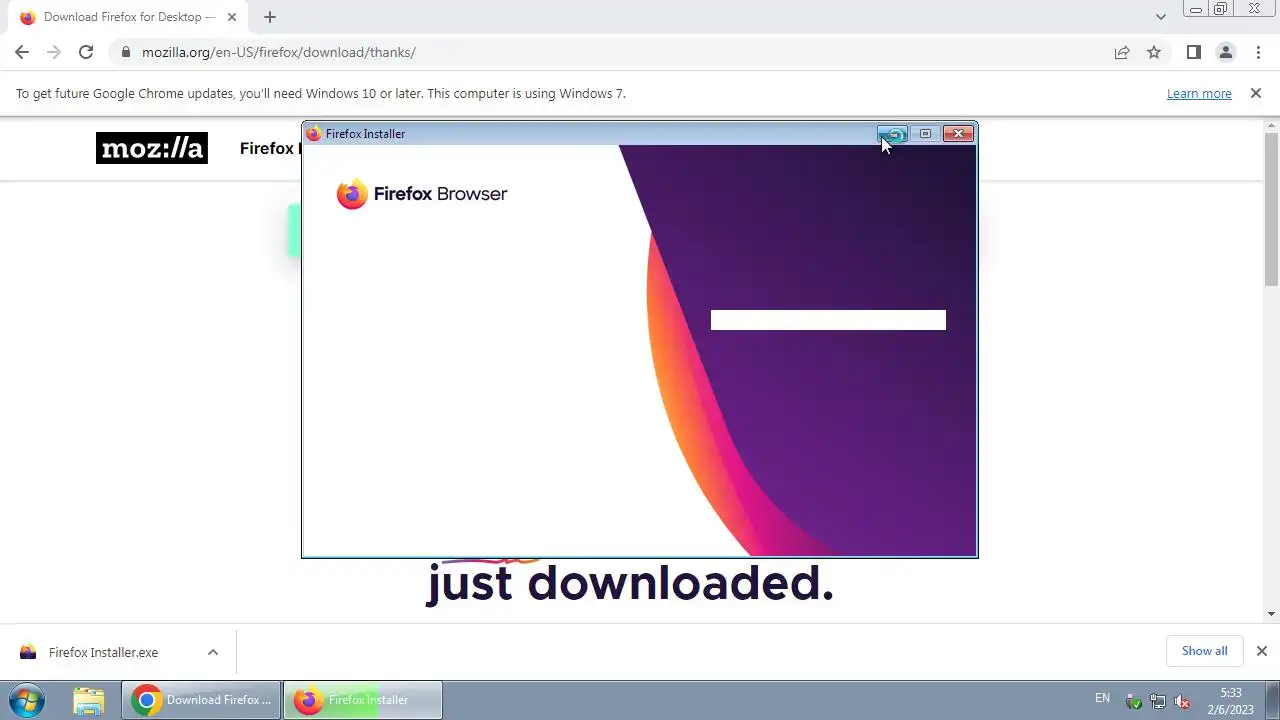Image resolution: width=1280 pixels, height=720 pixels.
Task: Go back in Chrome browser
Action: click(x=22, y=52)
